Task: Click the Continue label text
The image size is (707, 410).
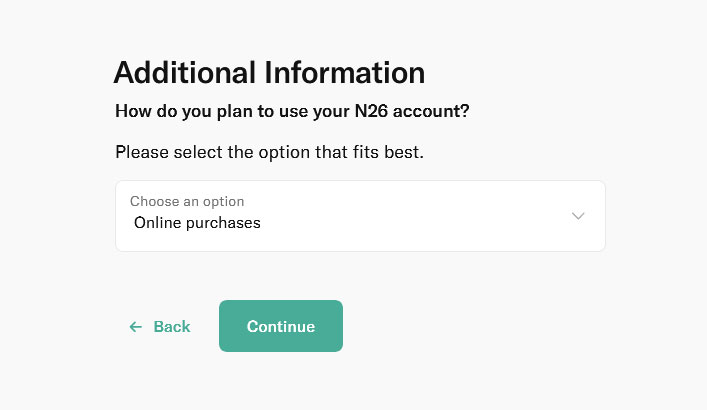Action: click(281, 327)
